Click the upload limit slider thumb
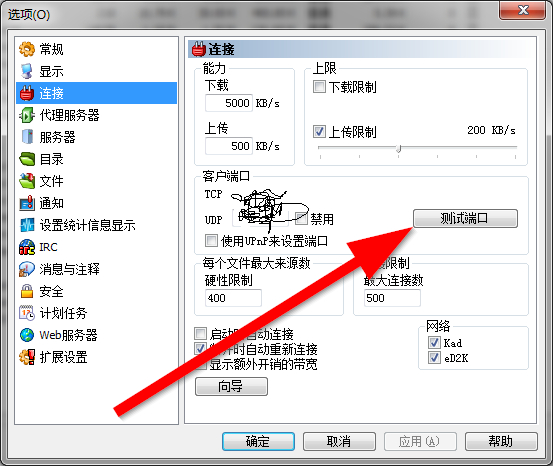The width and height of the screenshot is (553, 466). [x=398, y=148]
